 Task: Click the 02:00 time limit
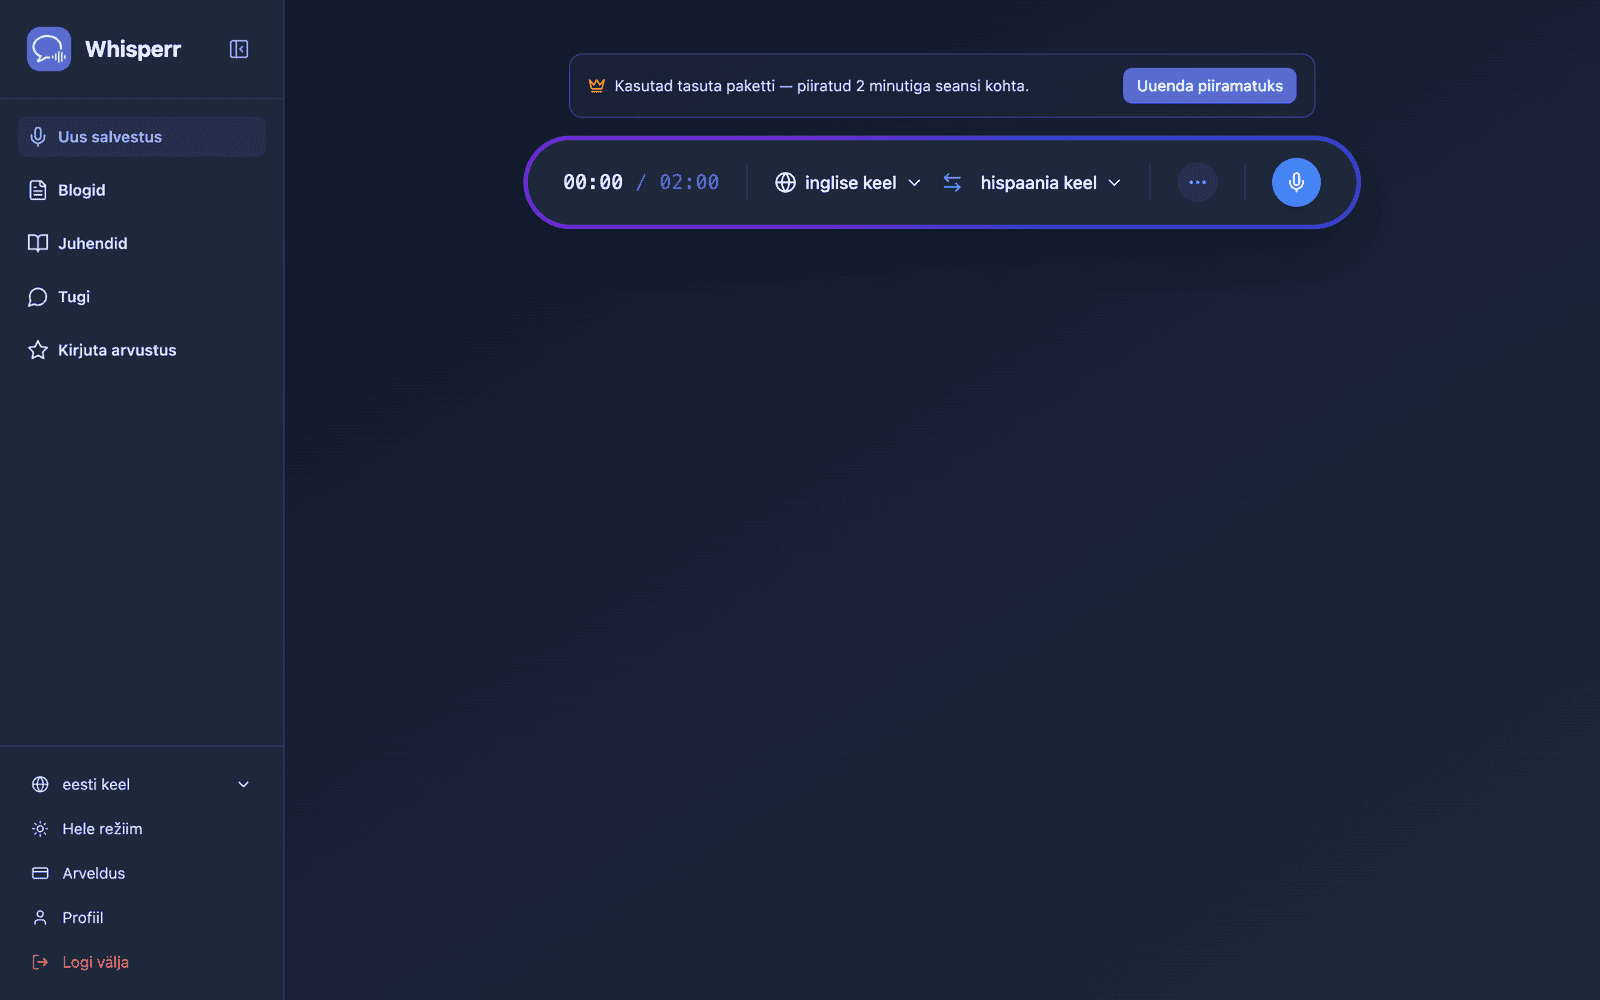[x=689, y=182]
